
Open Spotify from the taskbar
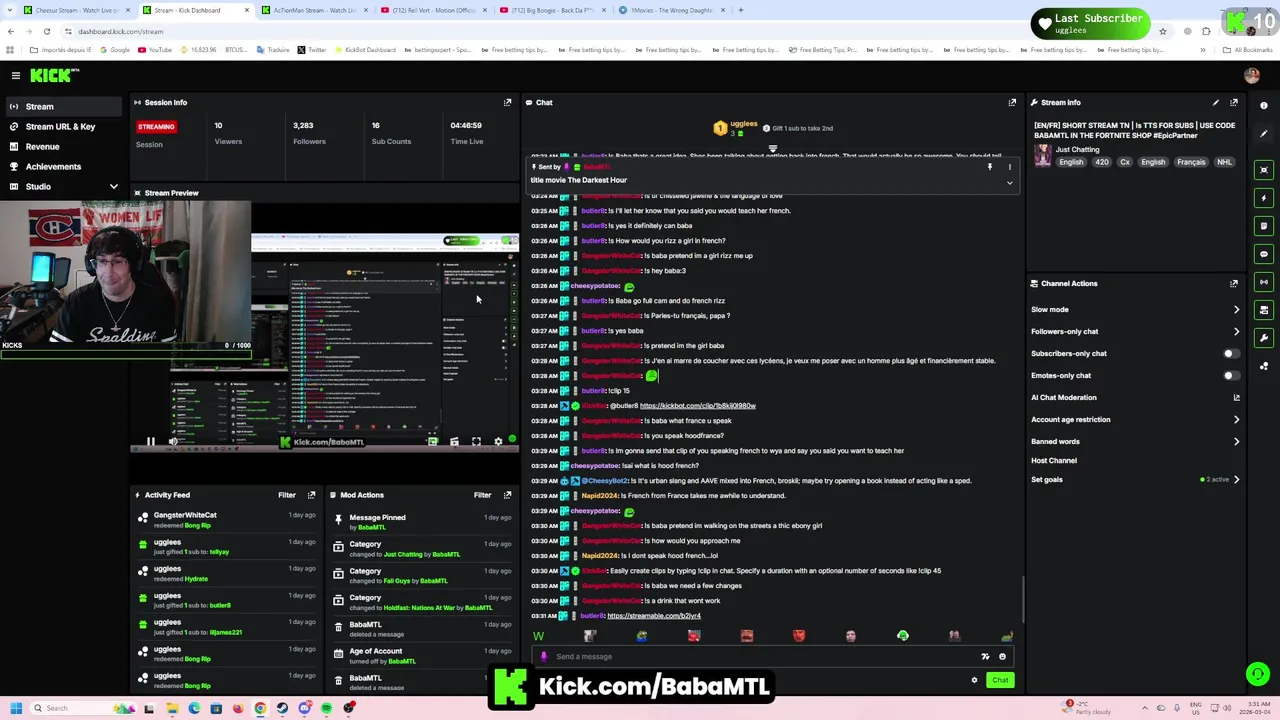click(x=326, y=708)
